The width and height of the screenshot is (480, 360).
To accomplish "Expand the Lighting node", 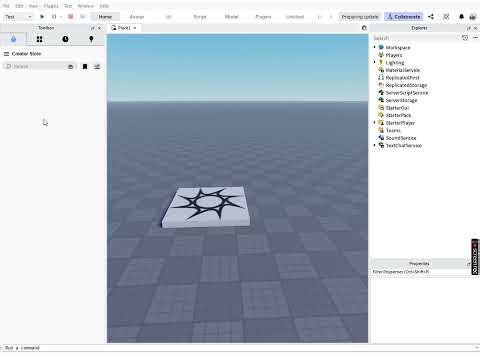I will coord(375,62).
